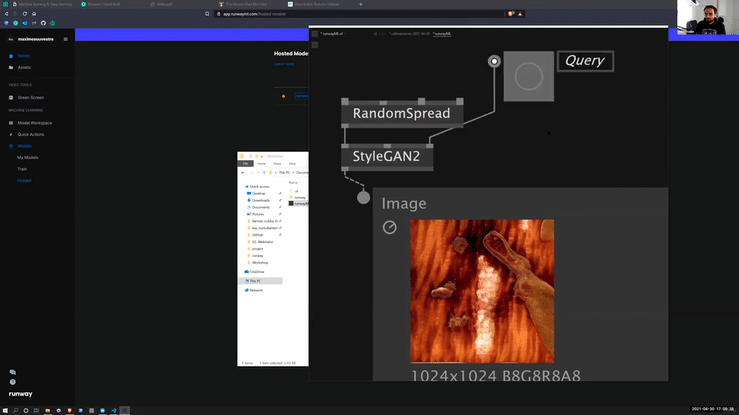Click the back arrow in File Explorer
The height and width of the screenshot is (415, 739).
[x=243, y=172]
